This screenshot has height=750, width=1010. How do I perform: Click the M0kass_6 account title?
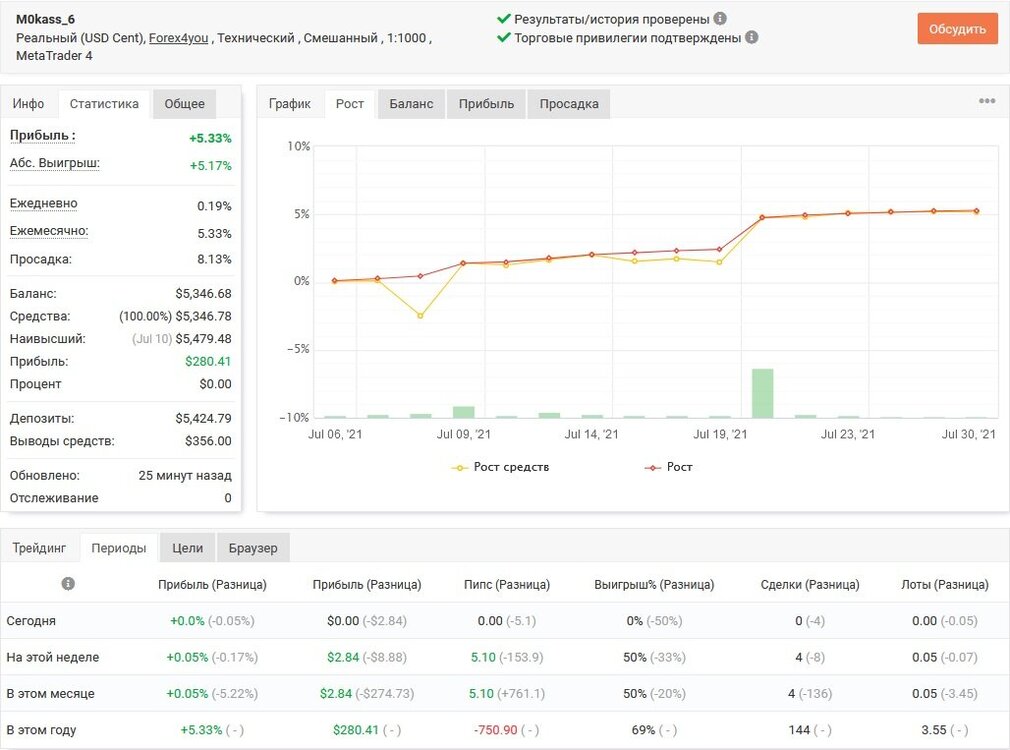point(45,19)
